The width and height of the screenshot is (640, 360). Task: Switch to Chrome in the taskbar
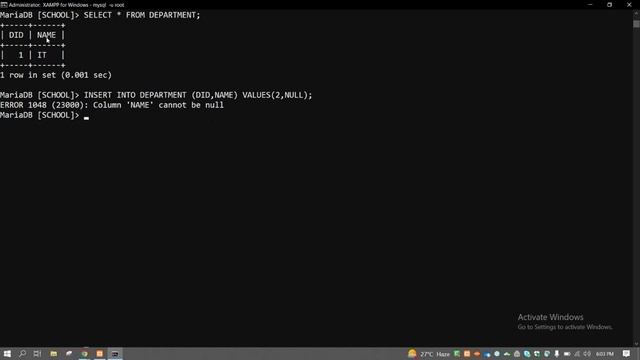click(84, 353)
